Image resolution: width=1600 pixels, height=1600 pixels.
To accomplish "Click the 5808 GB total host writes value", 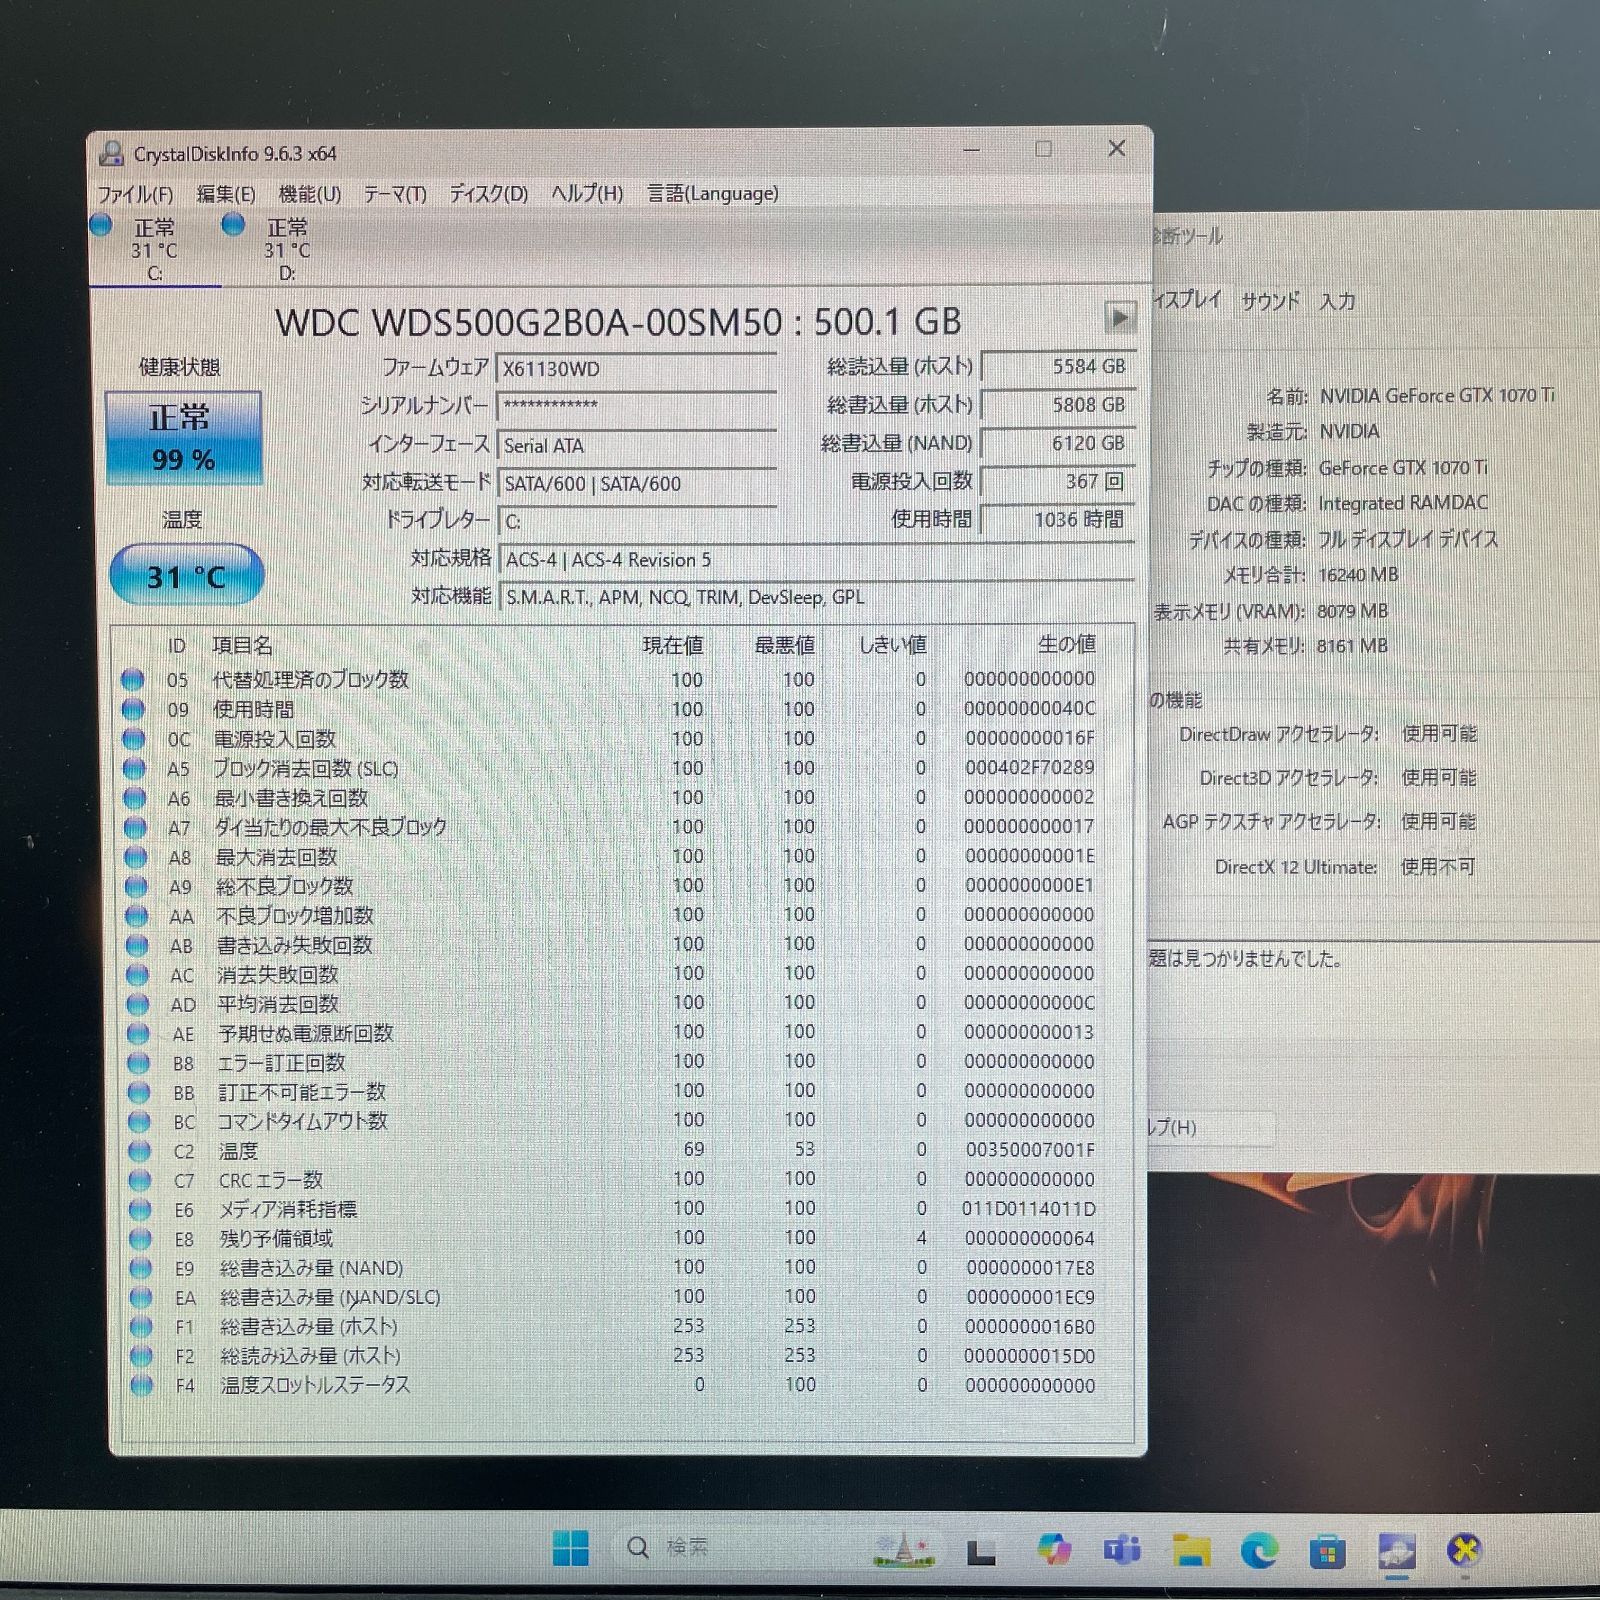I will point(1057,405).
